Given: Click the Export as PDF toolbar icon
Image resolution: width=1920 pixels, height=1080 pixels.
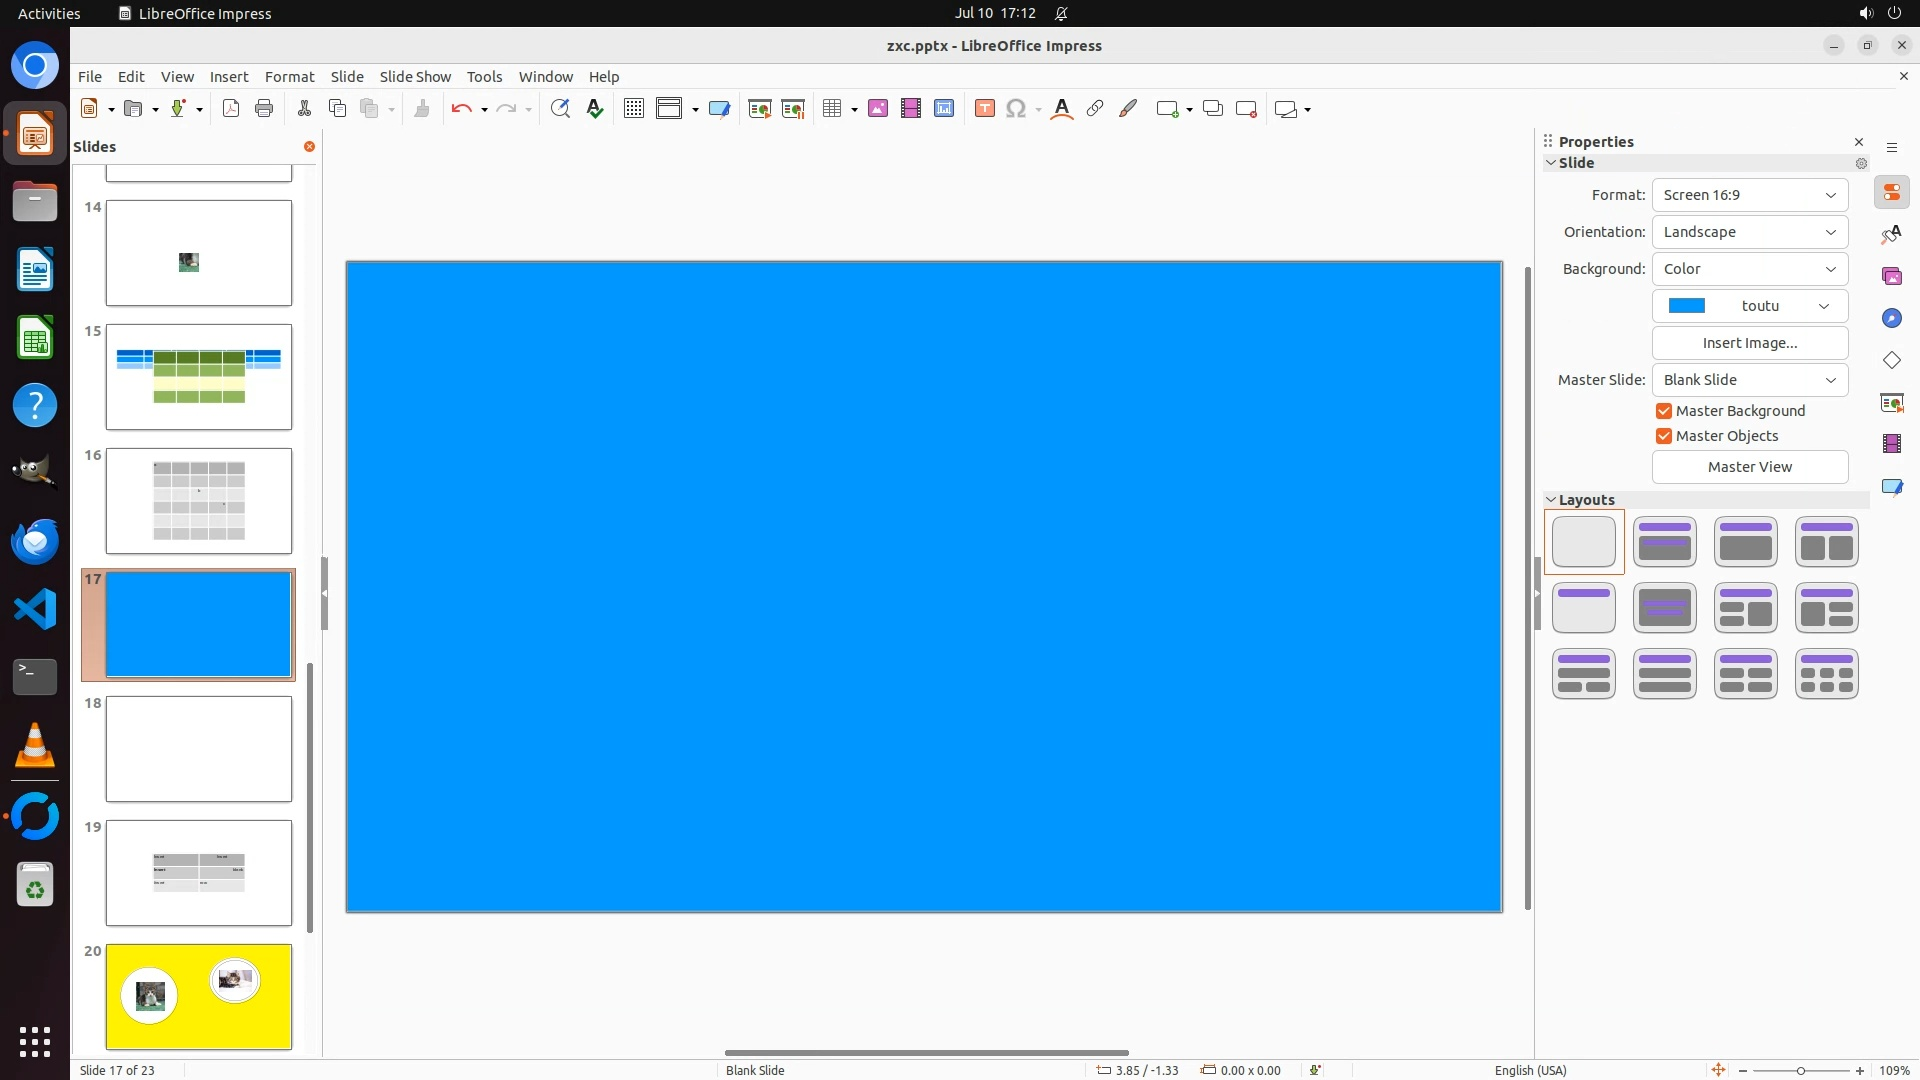Looking at the screenshot, I should 231,109.
